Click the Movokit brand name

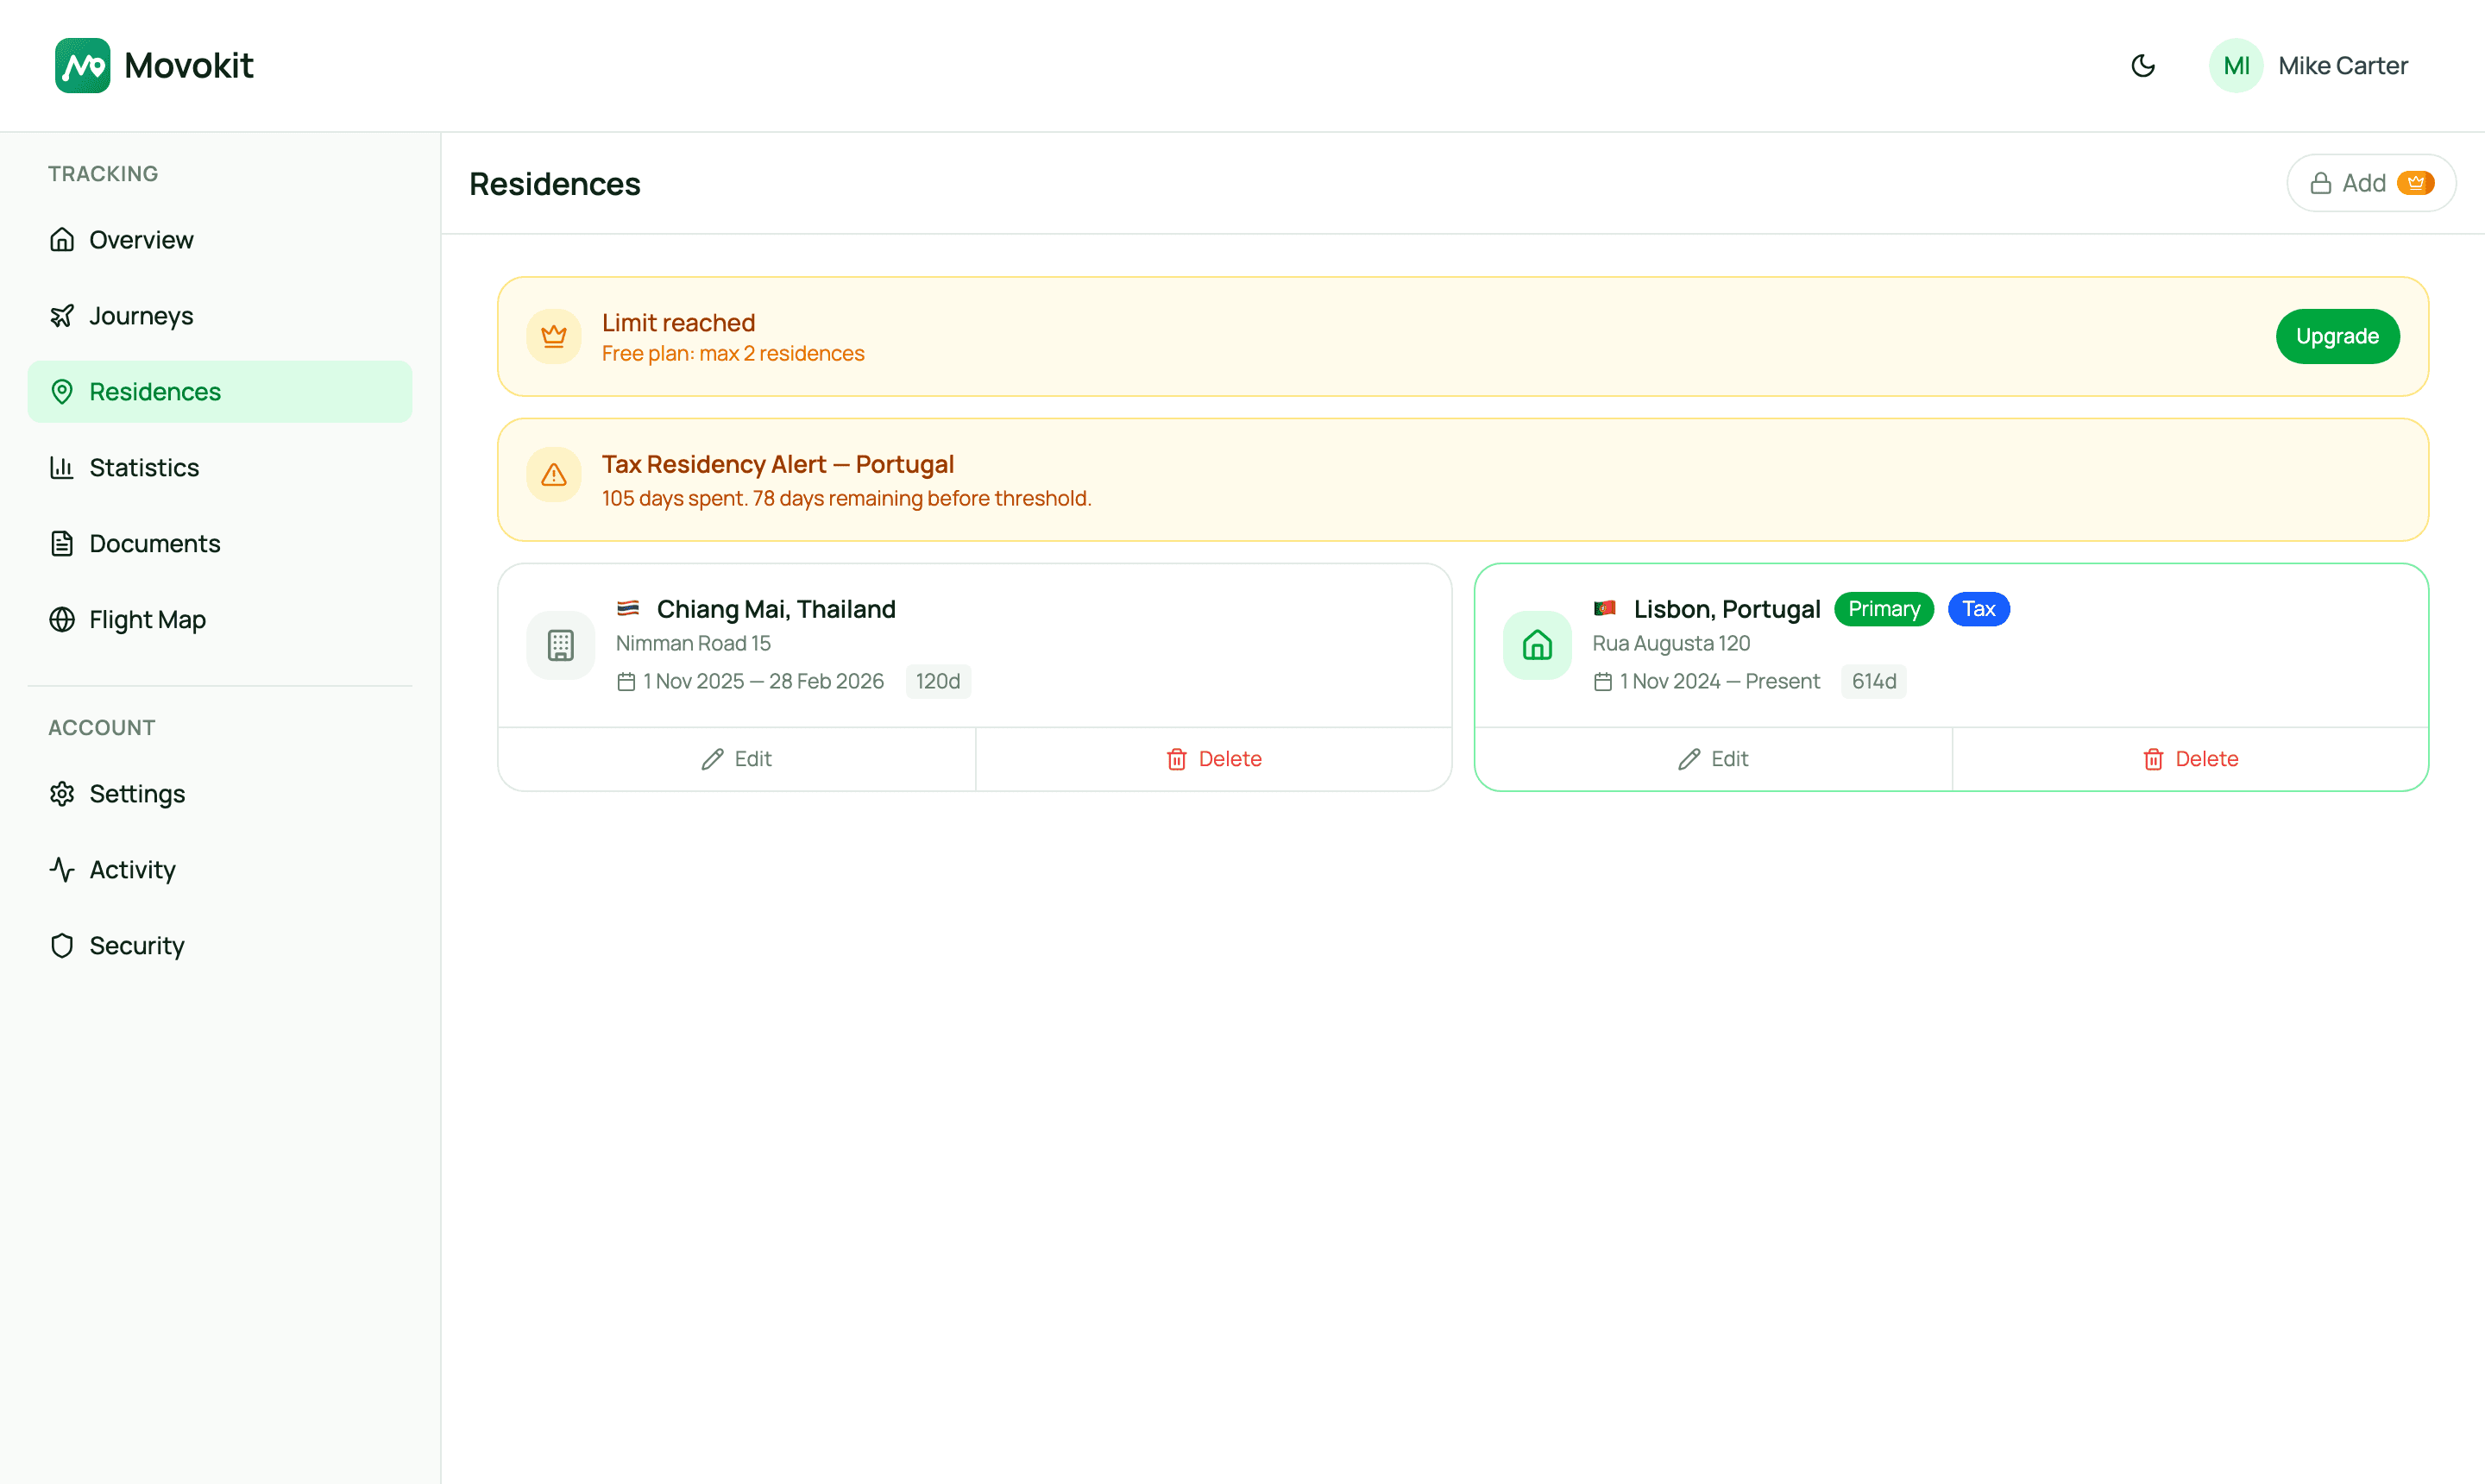[189, 66]
